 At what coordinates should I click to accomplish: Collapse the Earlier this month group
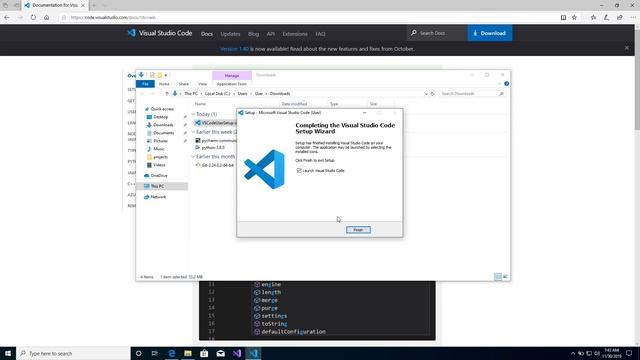point(193,156)
